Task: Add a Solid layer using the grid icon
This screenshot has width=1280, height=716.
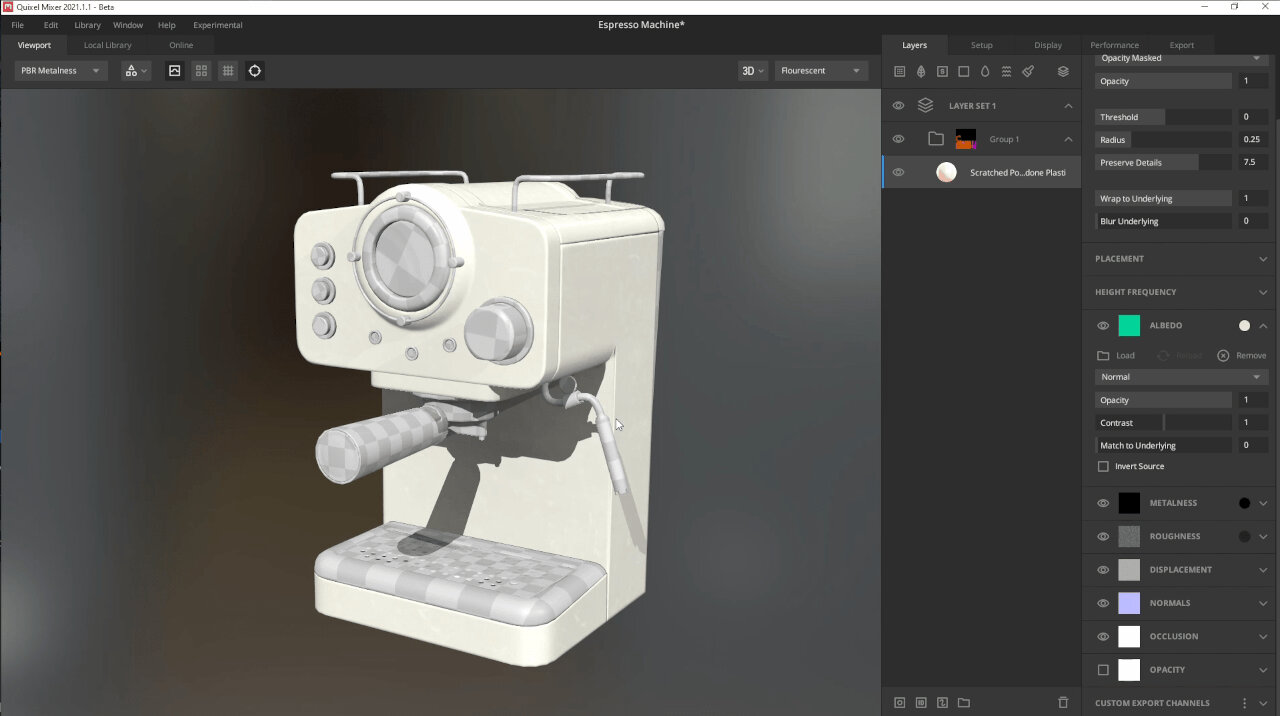Action: pyautogui.click(x=900, y=71)
